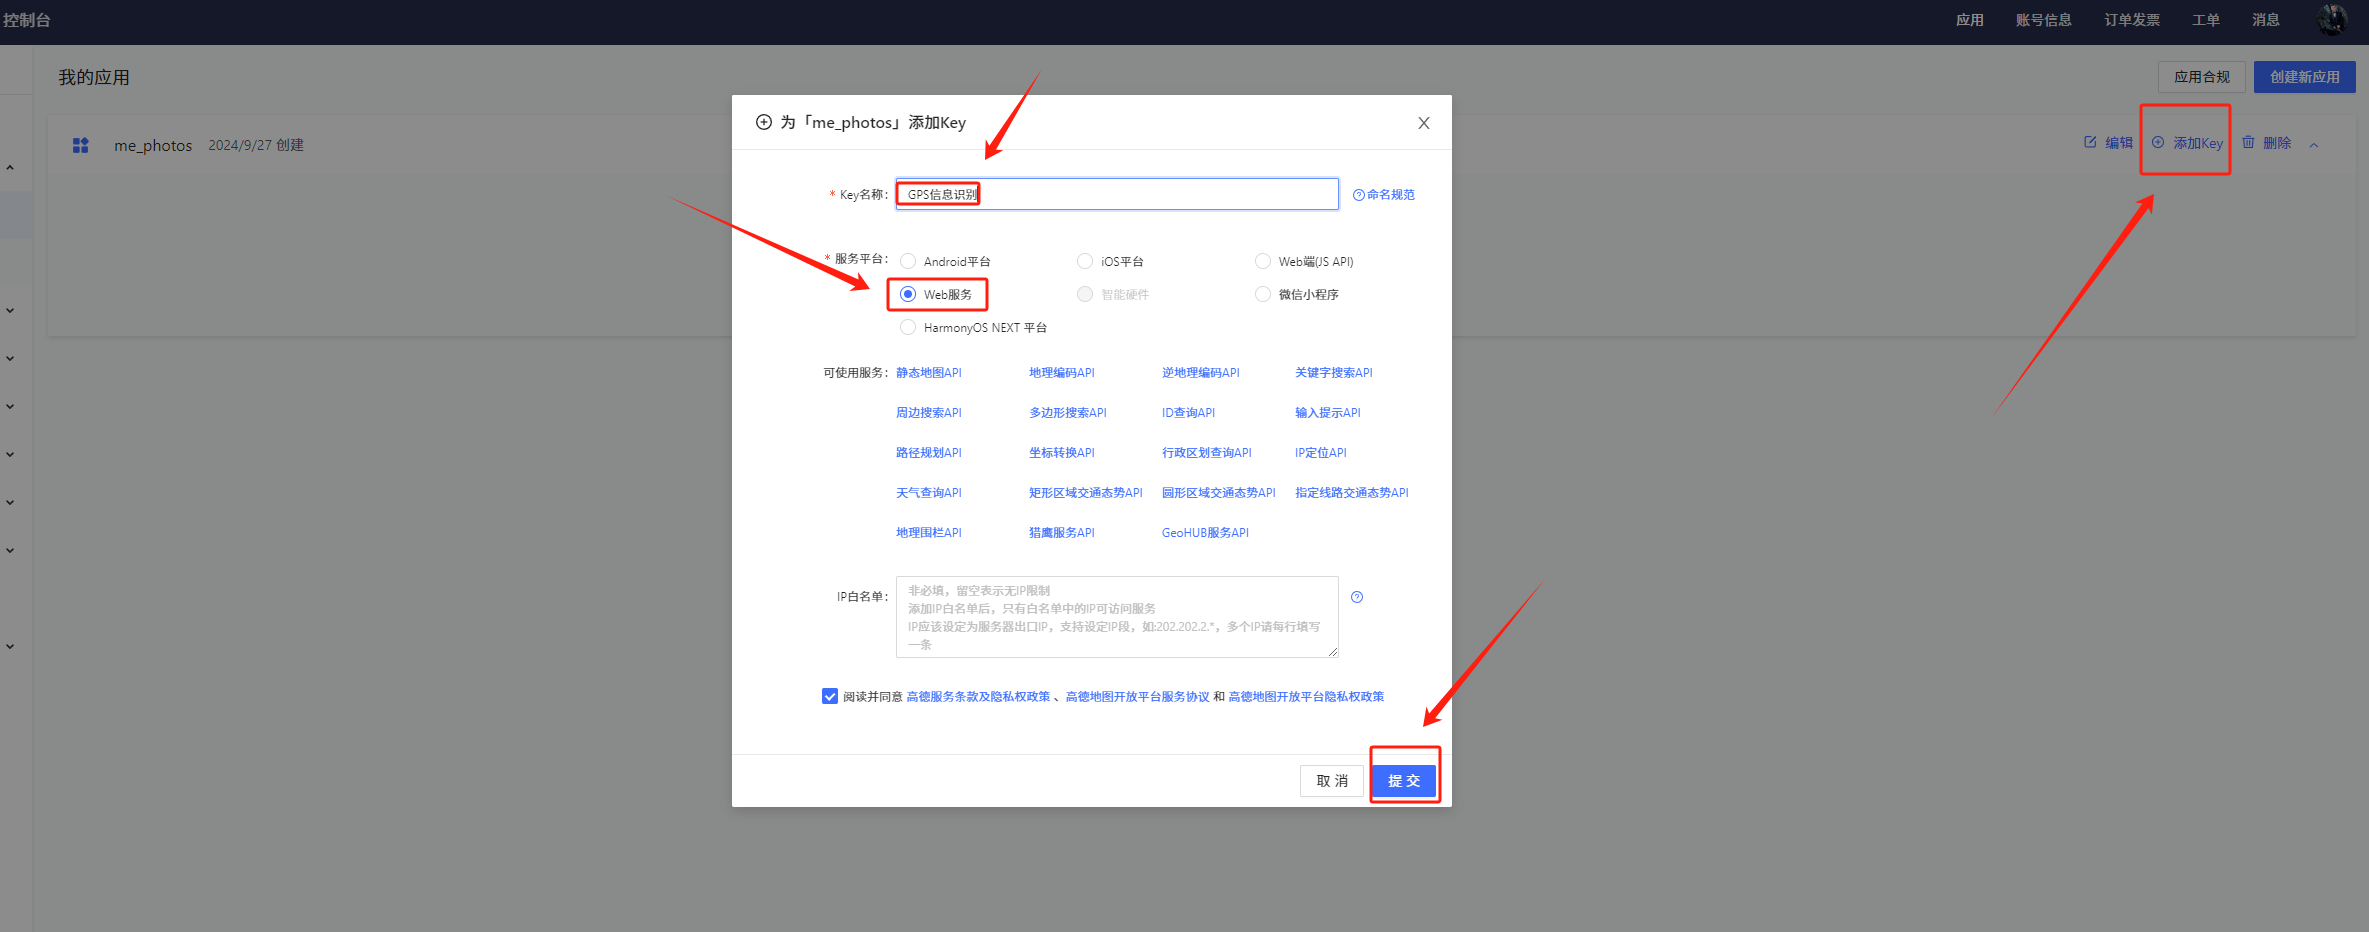
Task: Open the 逆地理编码API link
Action: (1200, 373)
